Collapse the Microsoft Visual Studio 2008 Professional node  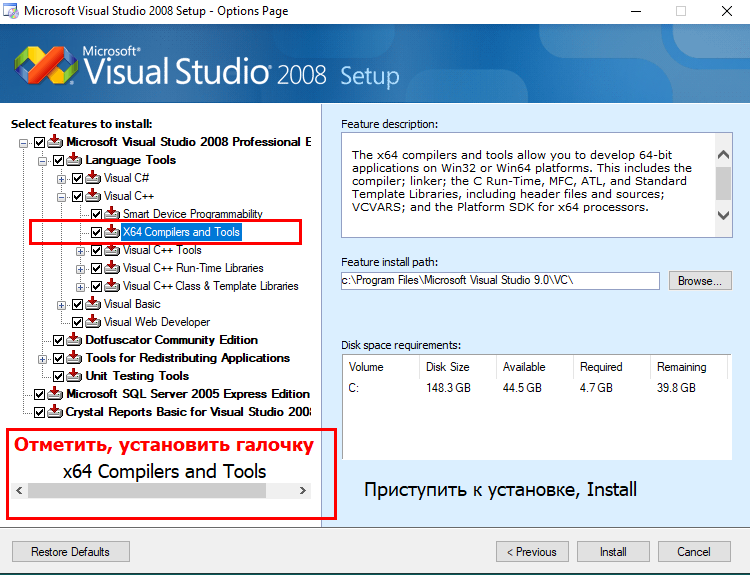tap(23, 143)
